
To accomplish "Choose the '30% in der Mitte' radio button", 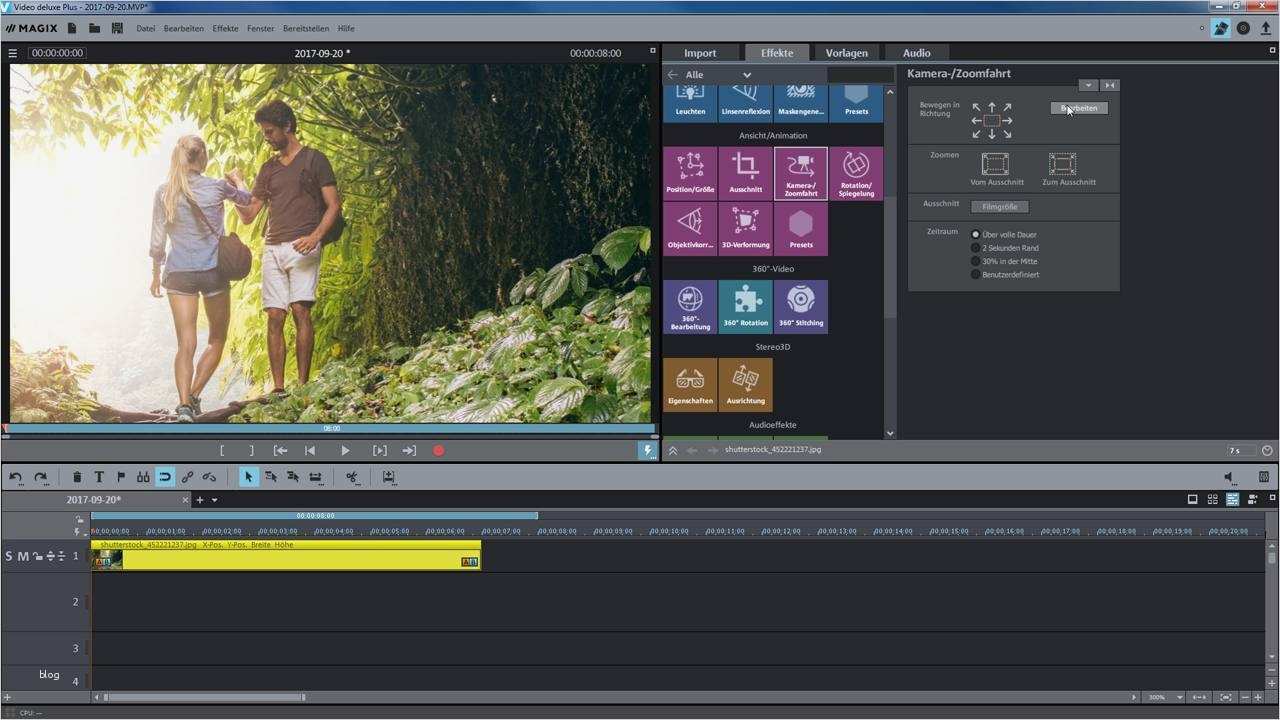I will point(976,261).
